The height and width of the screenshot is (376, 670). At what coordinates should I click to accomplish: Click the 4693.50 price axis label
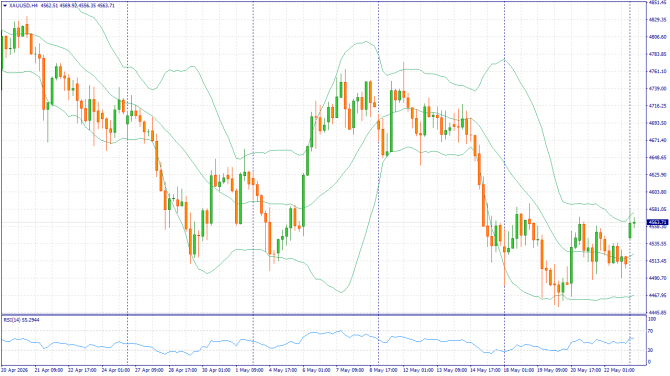657,123
